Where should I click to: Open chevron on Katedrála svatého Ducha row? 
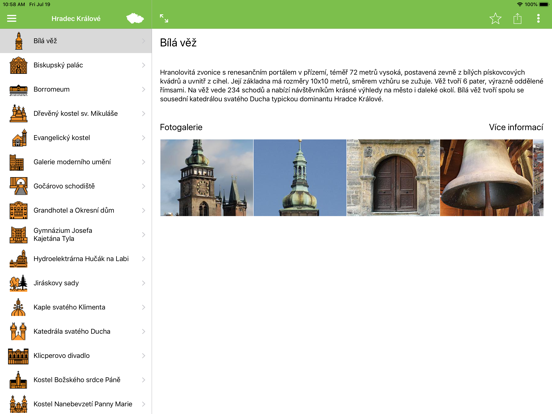(144, 331)
